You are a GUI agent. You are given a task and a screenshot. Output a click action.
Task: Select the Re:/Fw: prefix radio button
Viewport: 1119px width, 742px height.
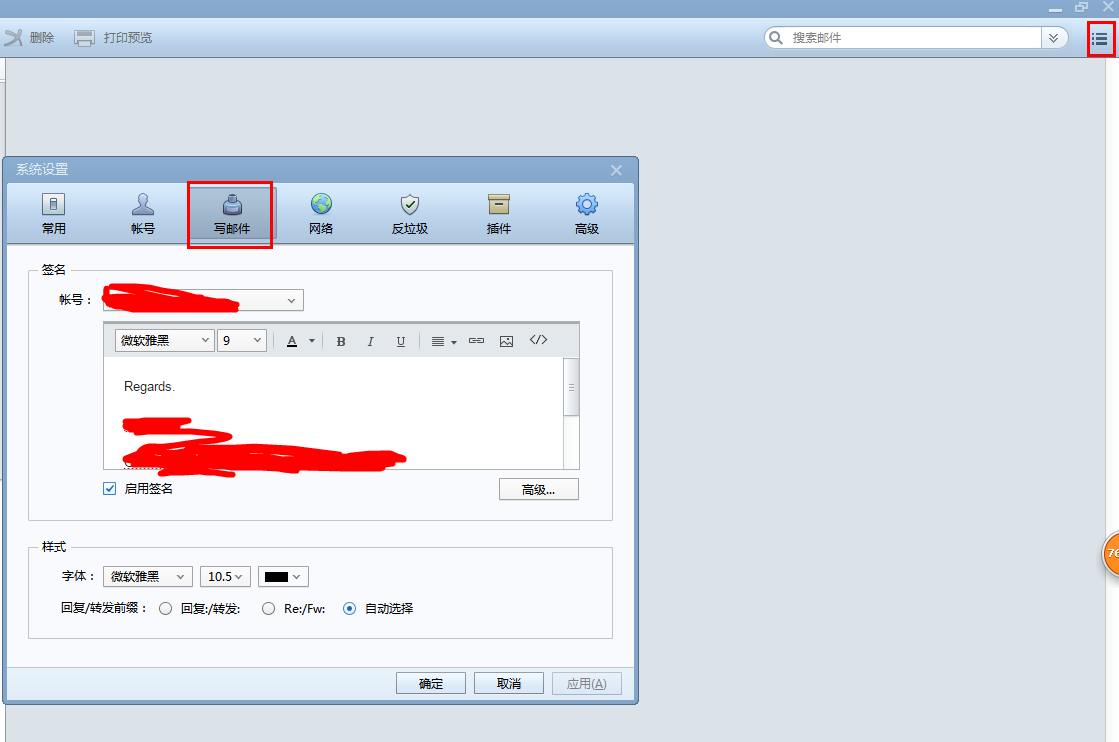268,608
